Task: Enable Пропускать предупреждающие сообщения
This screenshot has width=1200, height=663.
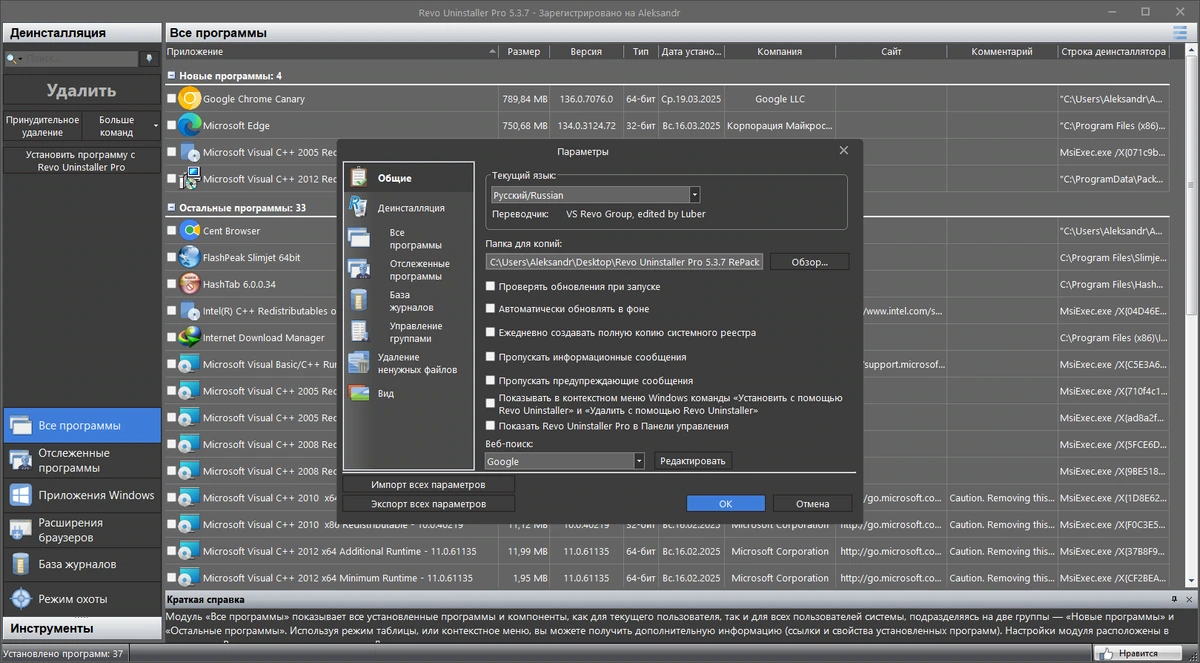Action: [x=490, y=380]
